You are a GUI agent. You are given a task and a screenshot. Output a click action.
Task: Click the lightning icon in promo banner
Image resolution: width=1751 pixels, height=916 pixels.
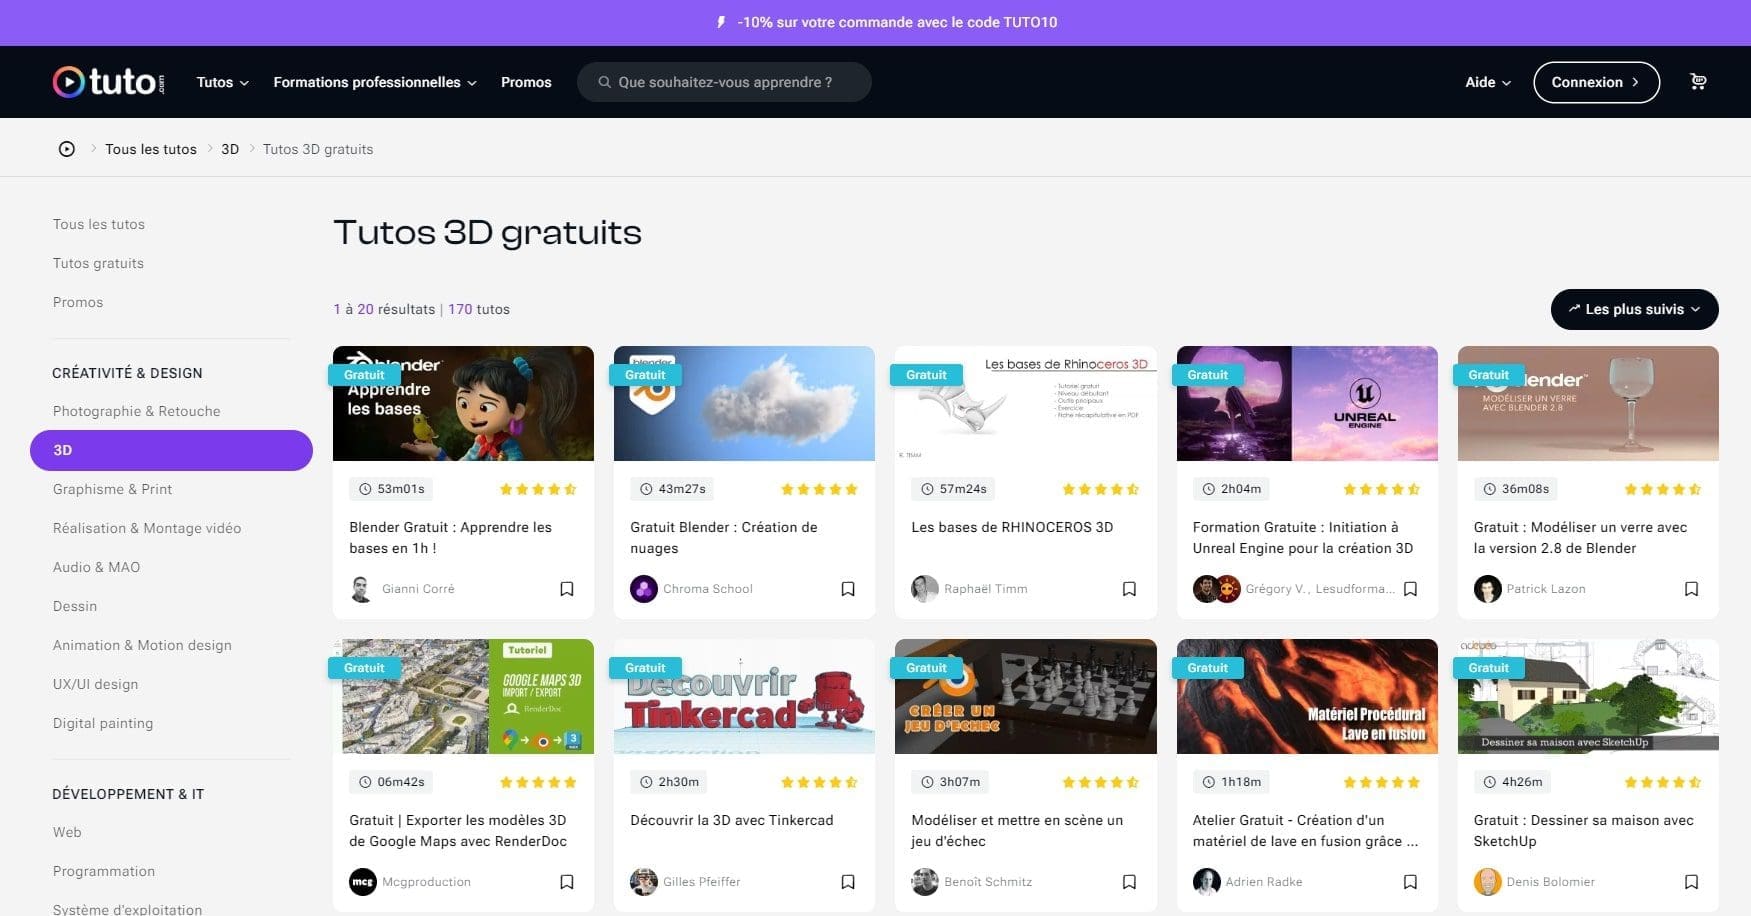721,22
